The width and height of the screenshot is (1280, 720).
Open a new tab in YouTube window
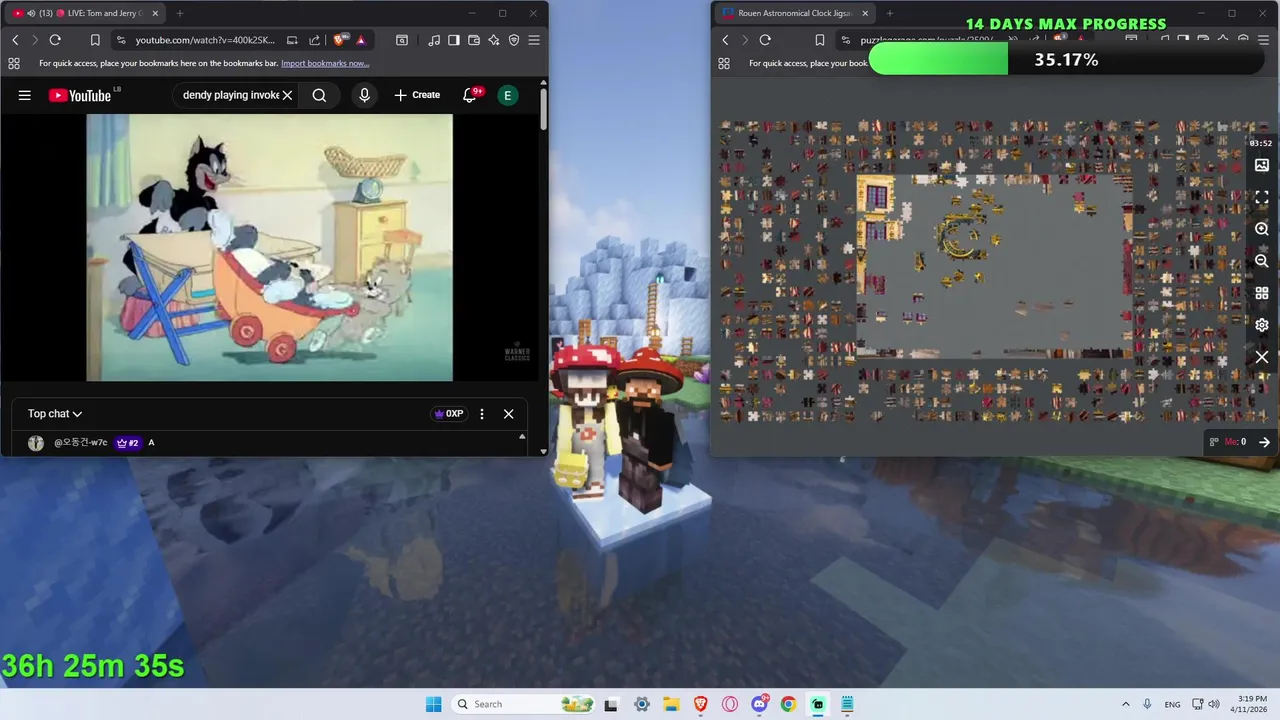click(180, 13)
